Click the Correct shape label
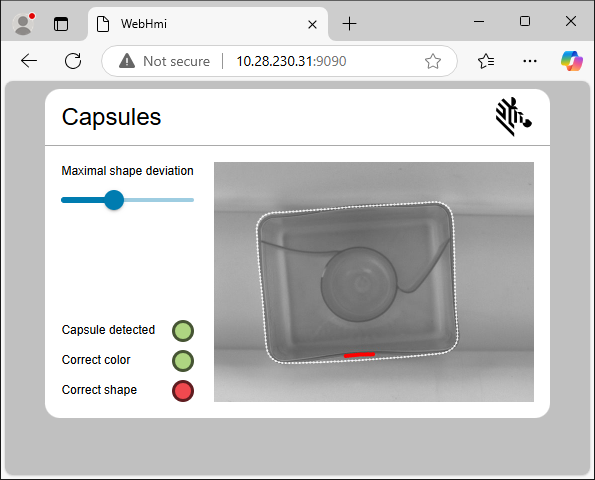 (x=99, y=390)
